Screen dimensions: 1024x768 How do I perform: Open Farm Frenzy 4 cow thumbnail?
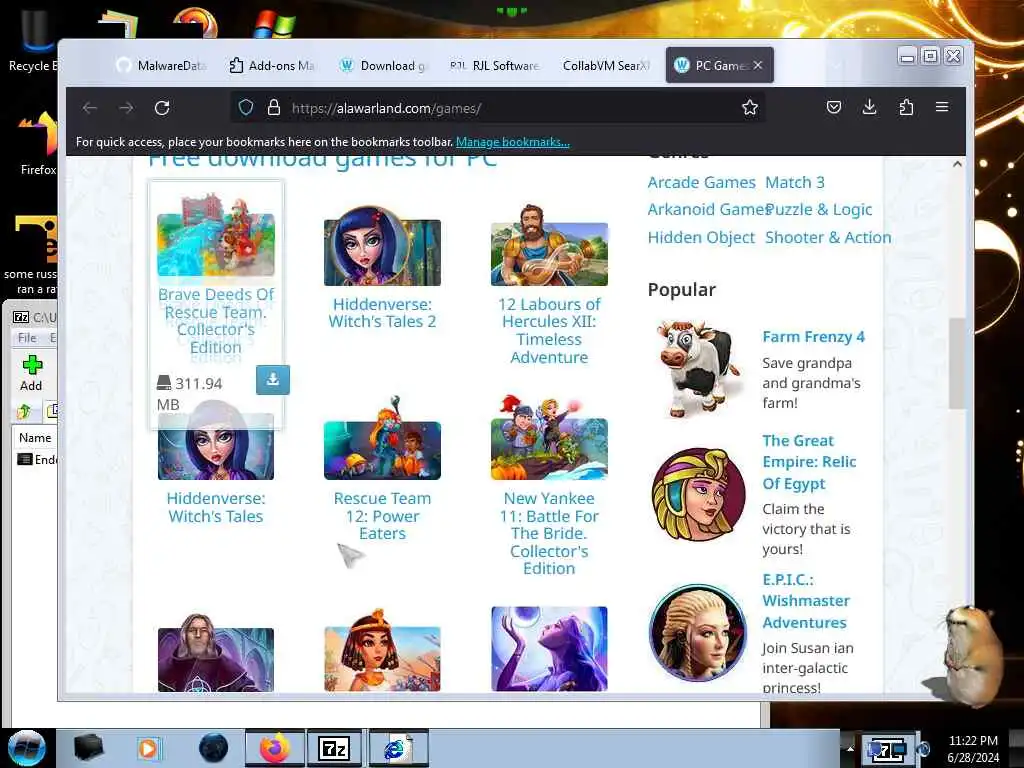699,368
